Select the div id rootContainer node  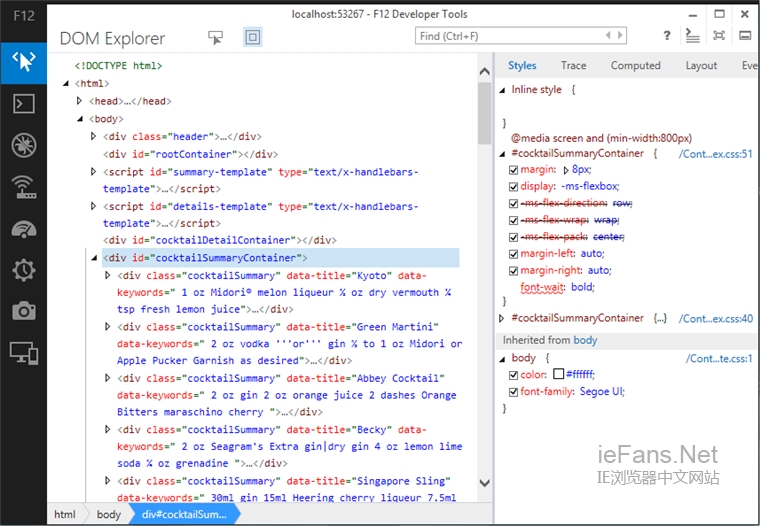click(190, 154)
